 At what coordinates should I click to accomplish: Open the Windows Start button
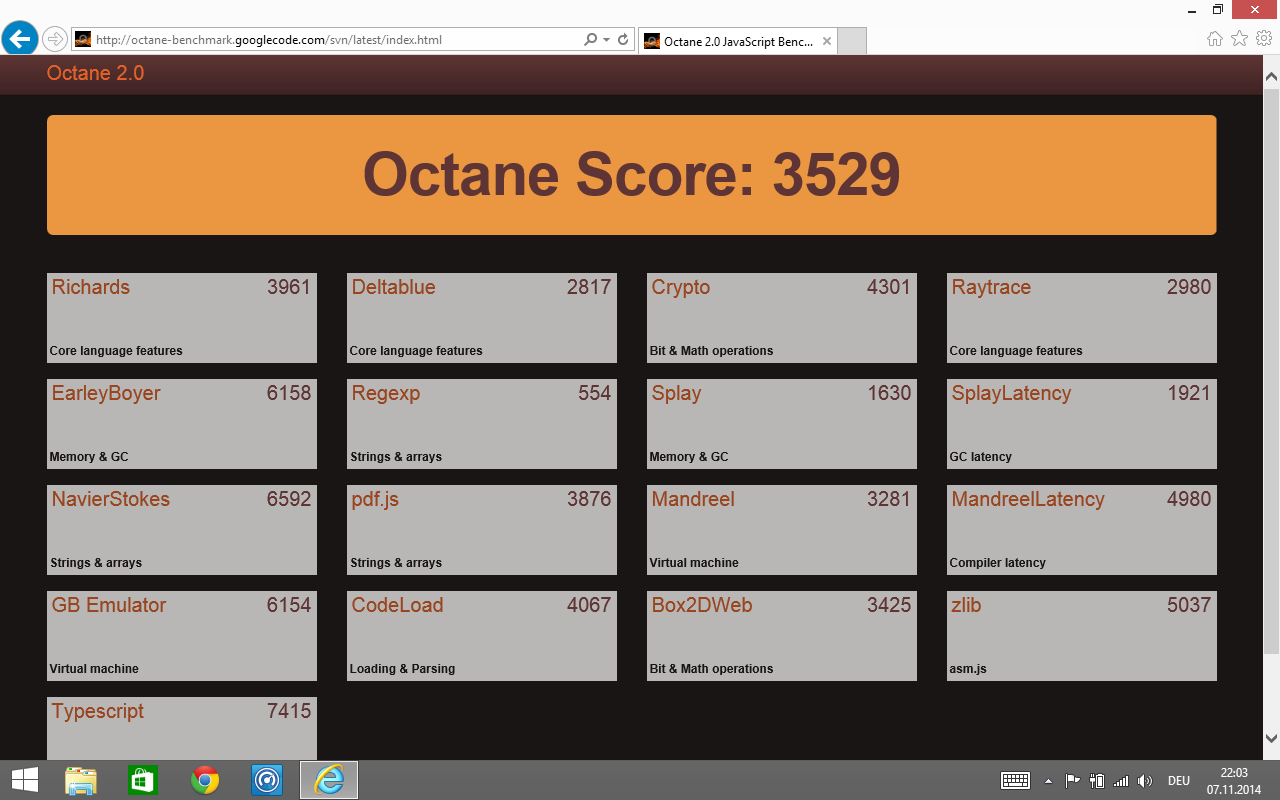[x=24, y=780]
